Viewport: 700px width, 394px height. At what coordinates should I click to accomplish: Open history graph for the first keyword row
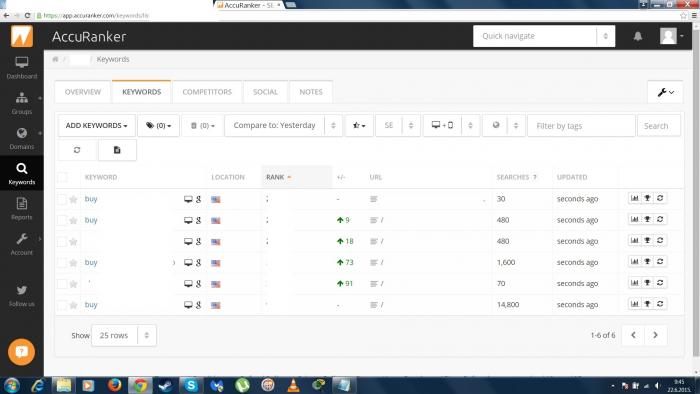pos(634,198)
